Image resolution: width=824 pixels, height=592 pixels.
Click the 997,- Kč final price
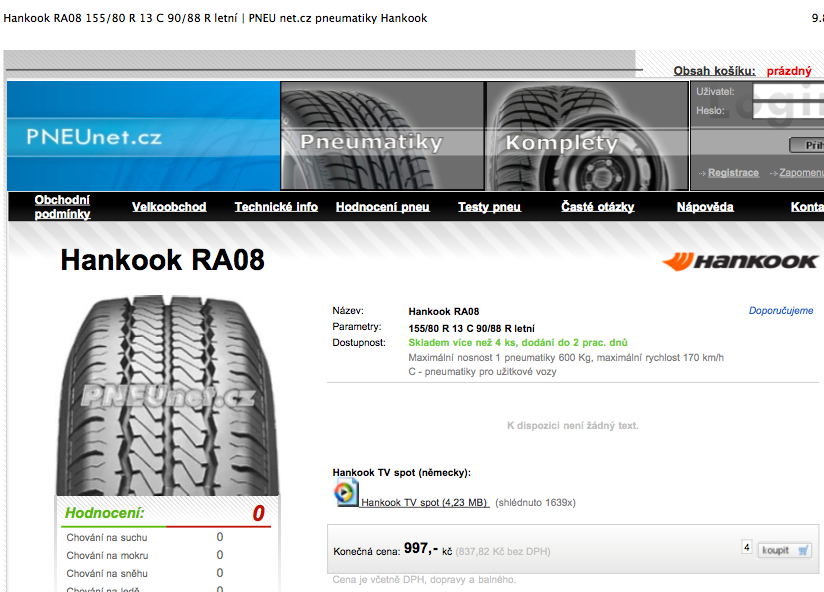pos(428,549)
